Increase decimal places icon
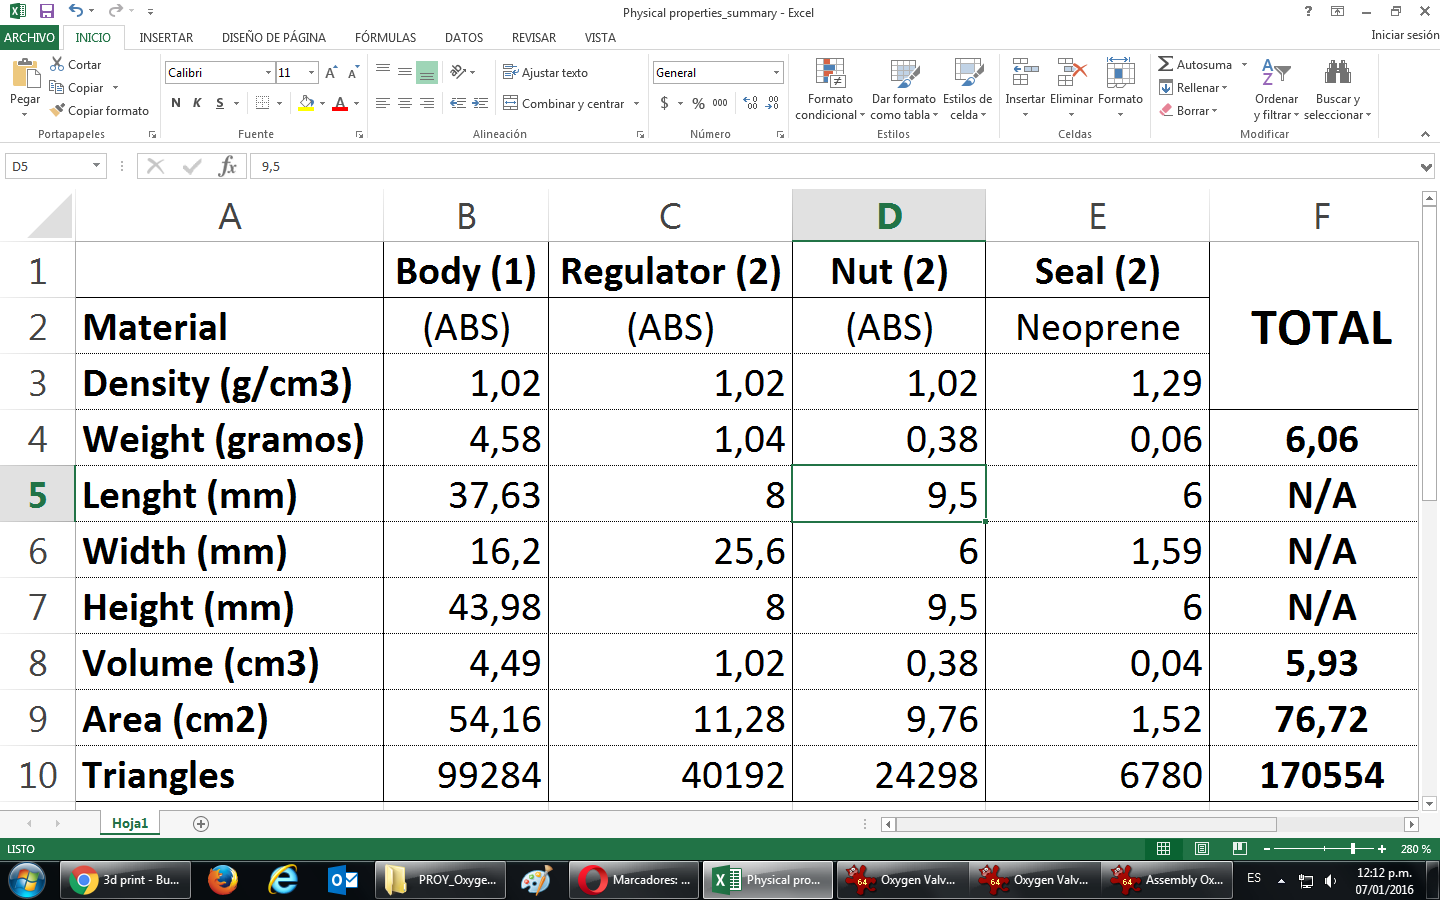1440x900 pixels. (x=751, y=103)
